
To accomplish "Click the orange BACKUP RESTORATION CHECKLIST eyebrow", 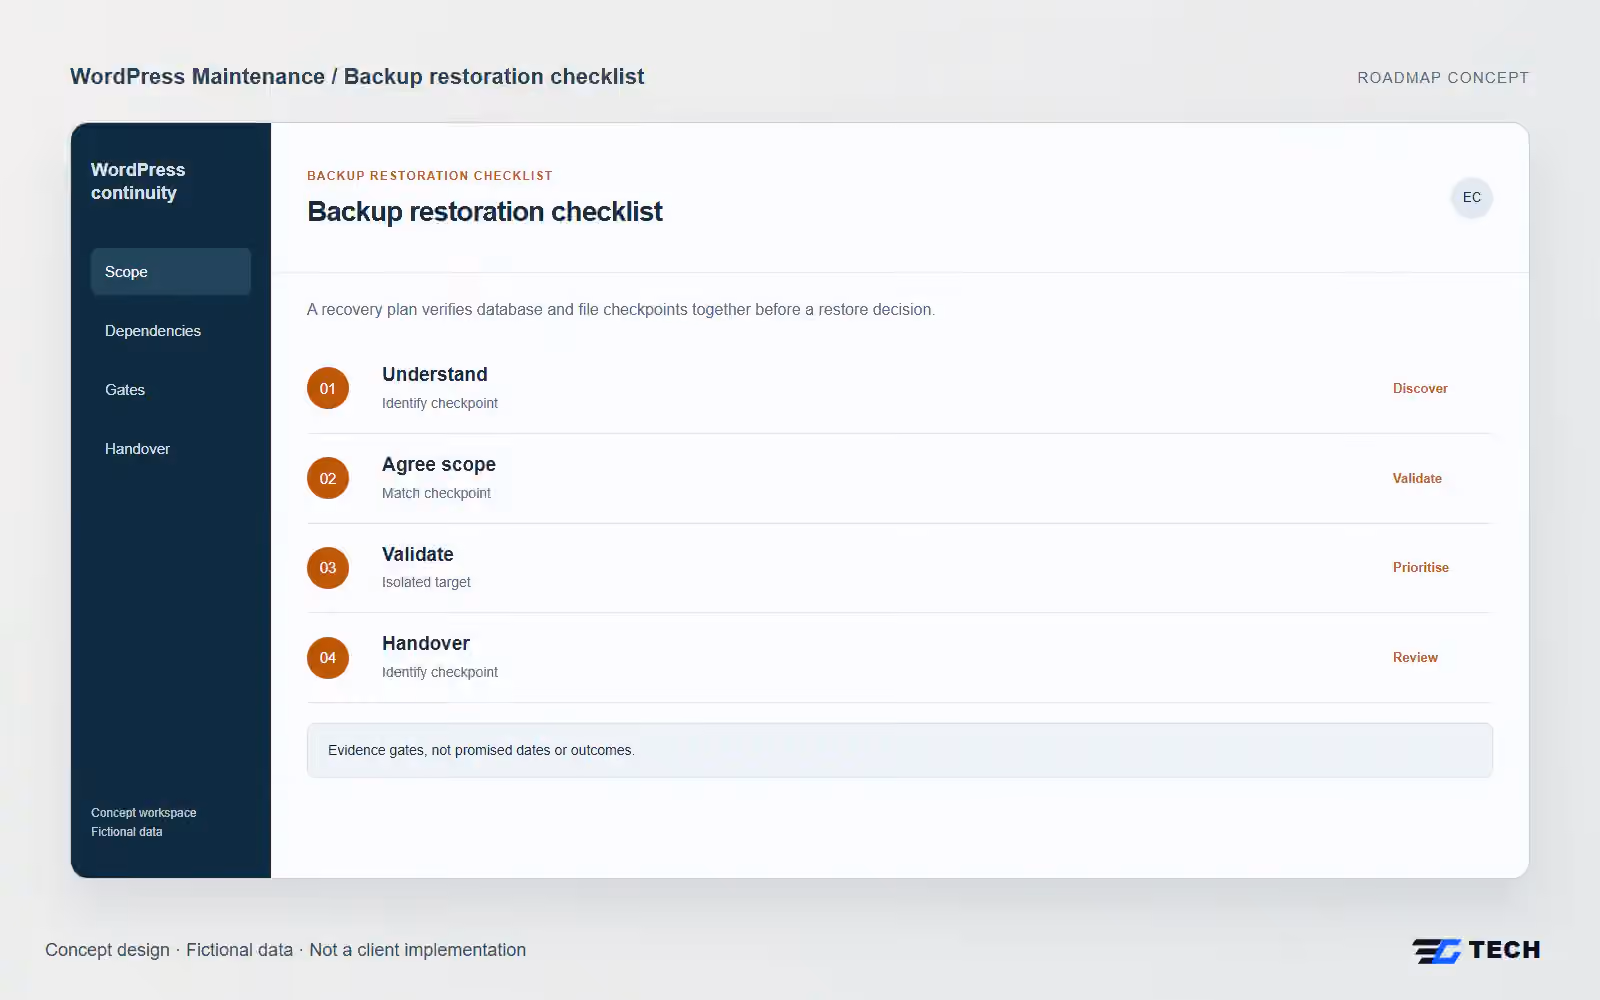I will pos(430,176).
